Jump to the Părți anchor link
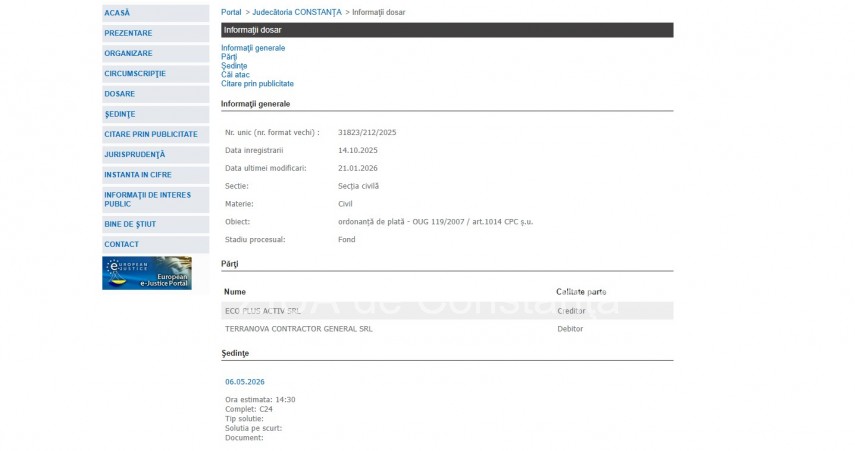The height and width of the screenshot is (451, 855). [229, 57]
